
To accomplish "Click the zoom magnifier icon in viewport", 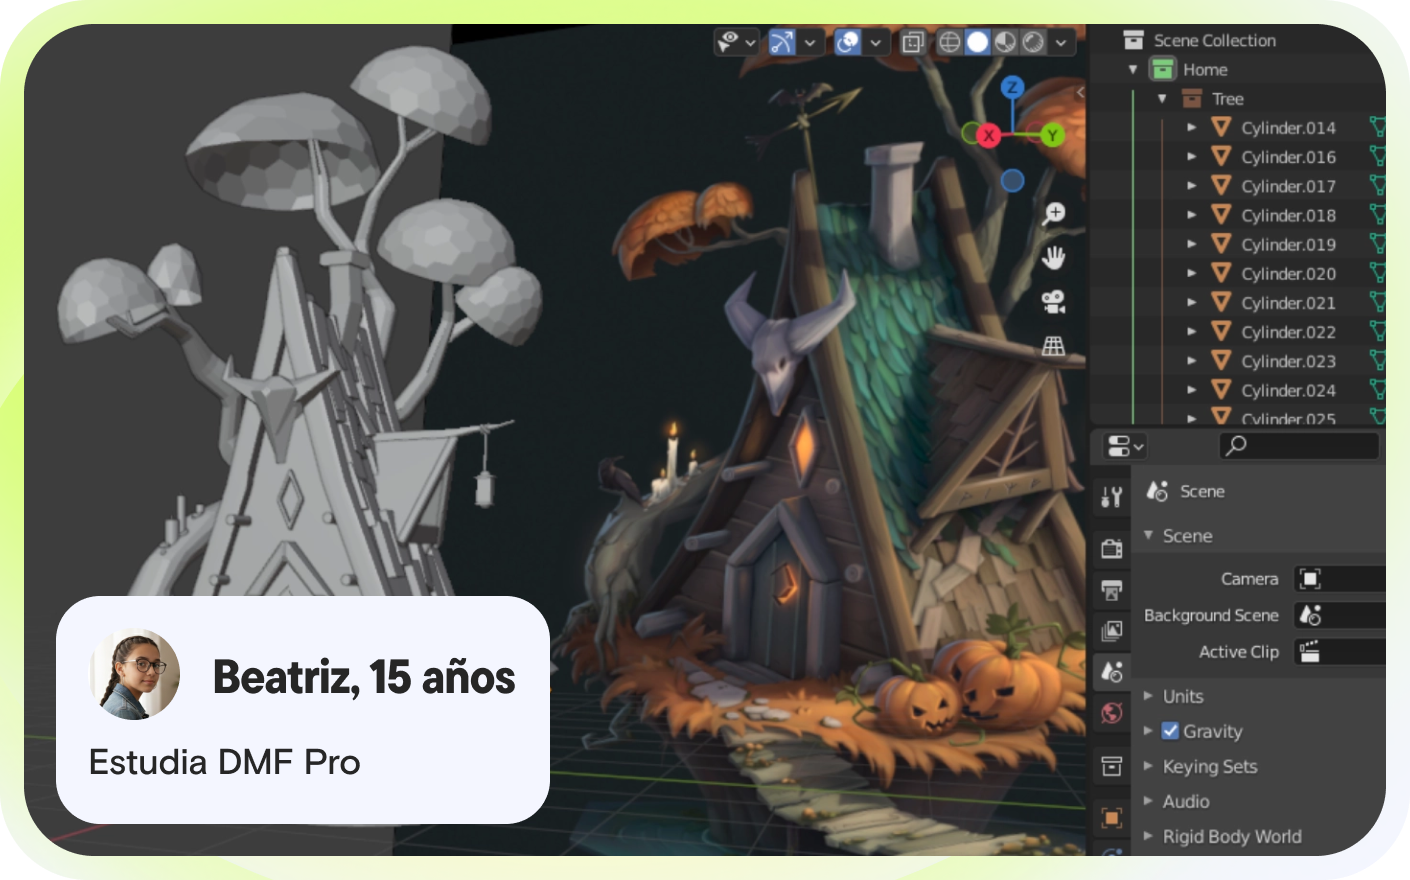I will (x=1053, y=213).
